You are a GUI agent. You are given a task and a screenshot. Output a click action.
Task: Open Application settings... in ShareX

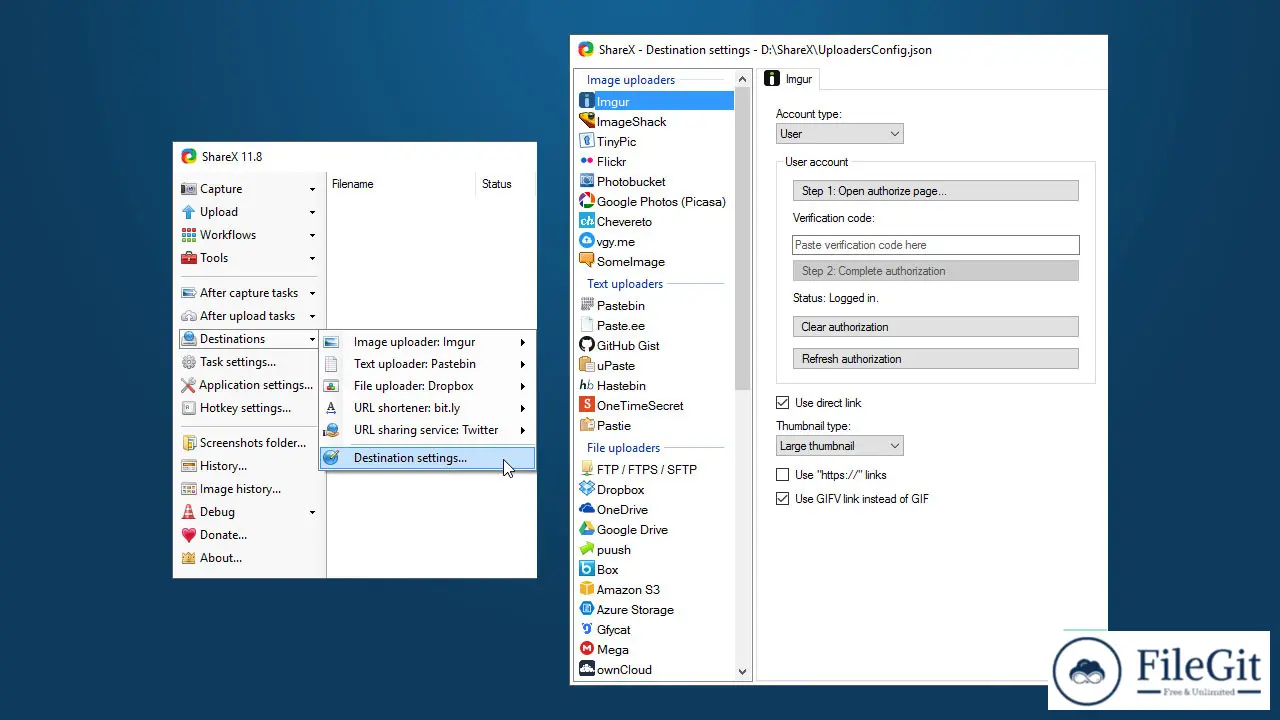pos(248,385)
